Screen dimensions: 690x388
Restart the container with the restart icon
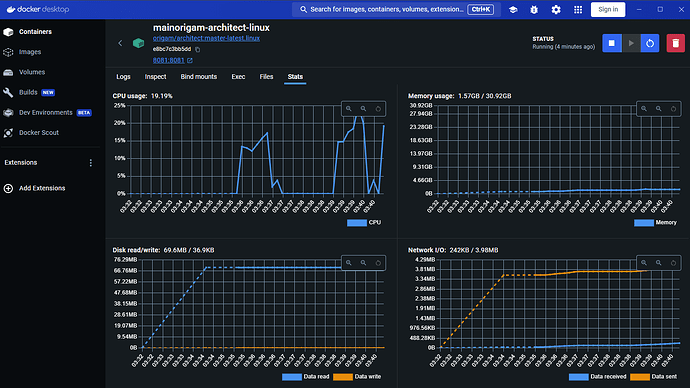click(650, 43)
